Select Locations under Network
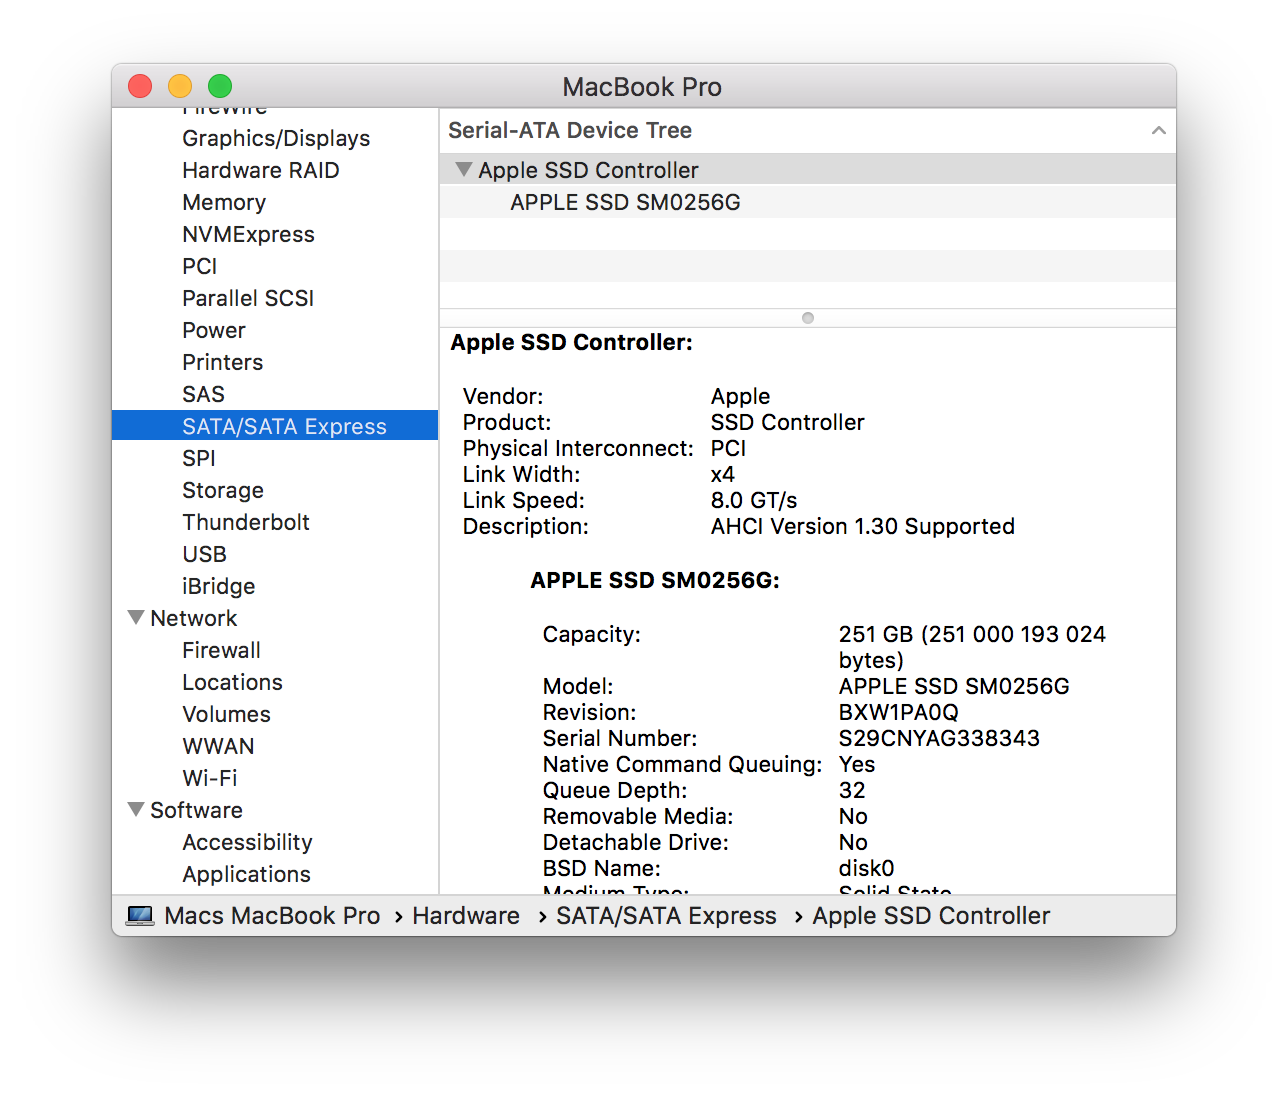Screen dimensions: 1288x1096 pyautogui.click(x=232, y=682)
